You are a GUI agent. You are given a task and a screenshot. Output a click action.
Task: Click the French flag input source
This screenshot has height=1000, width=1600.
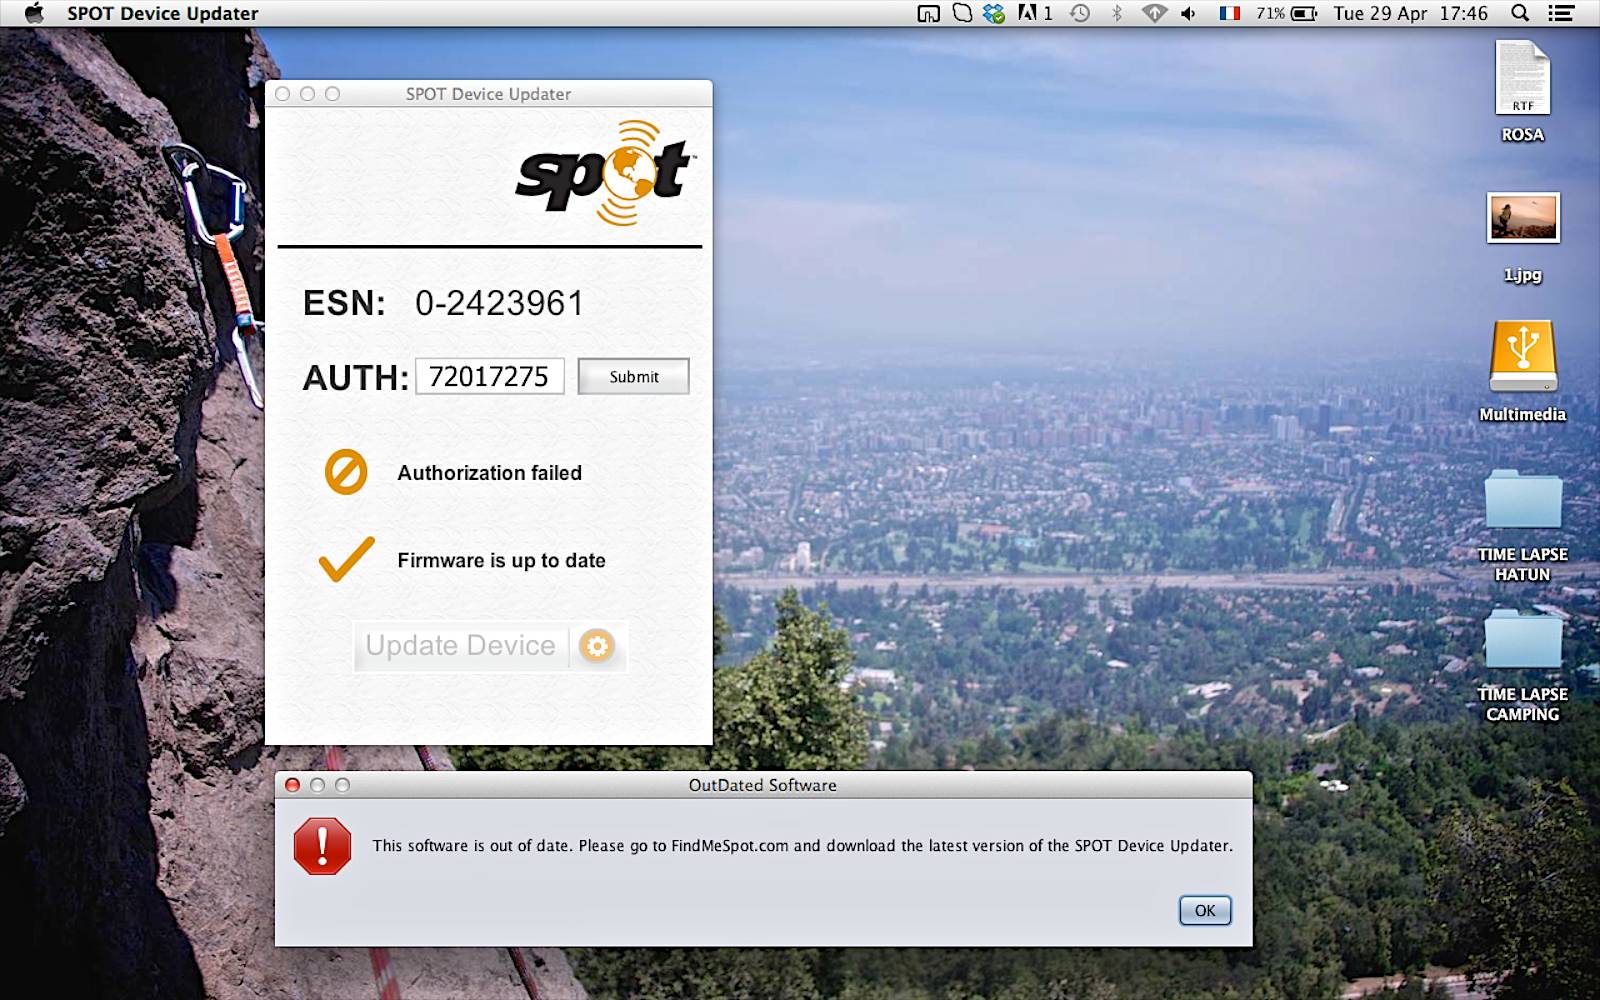click(x=1230, y=13)
